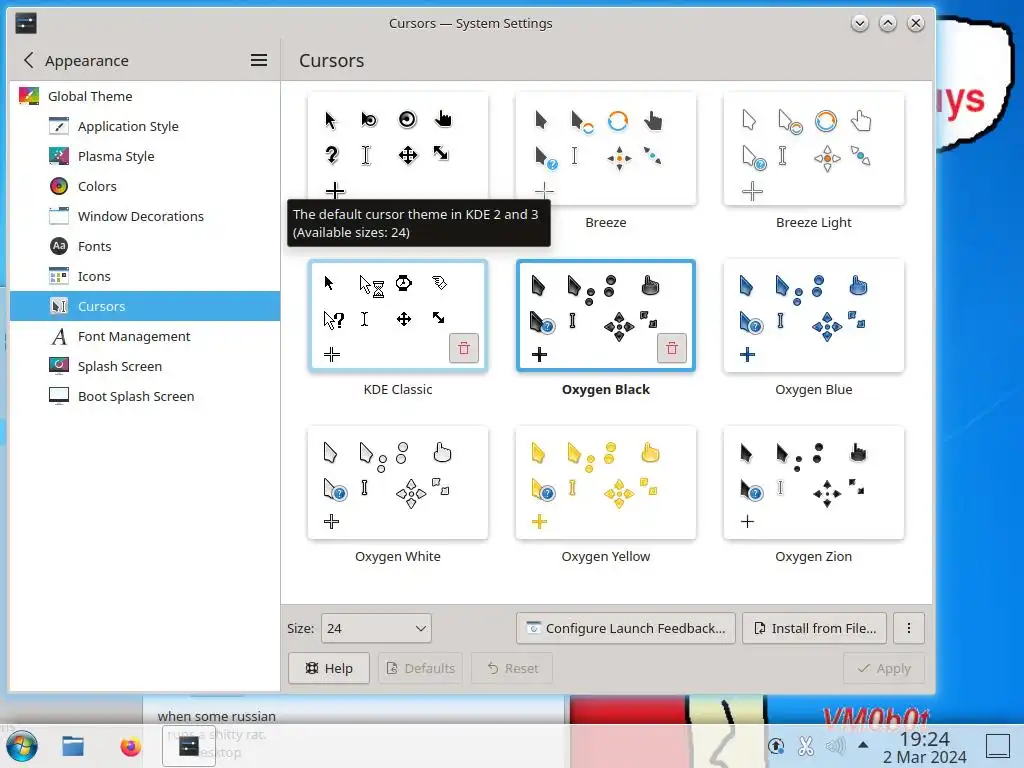Open Font Management settings page
Viewport: 1024px width, 768px height.
click(x=145, y=336)
